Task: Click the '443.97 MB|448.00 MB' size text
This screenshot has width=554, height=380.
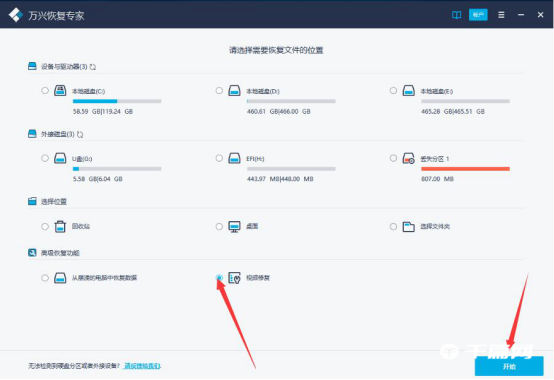Action: pyautogui.click(x=280, y=179)
